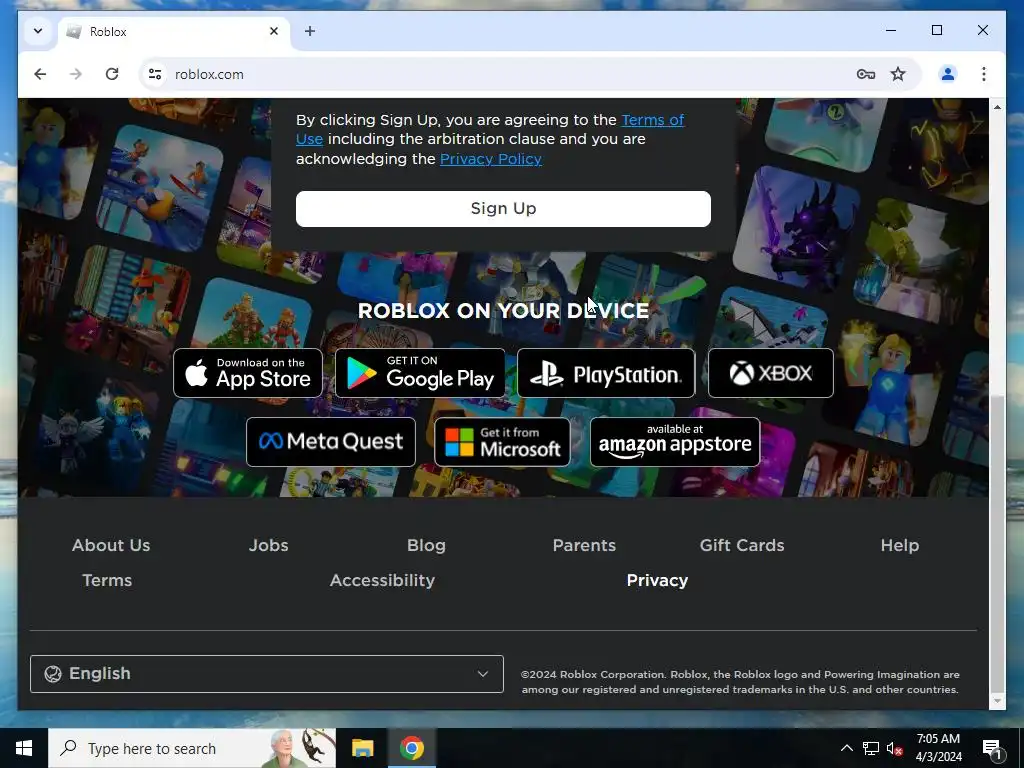Open File Explorer from the taskbar

pyautogui.click(x=362, y=748)
